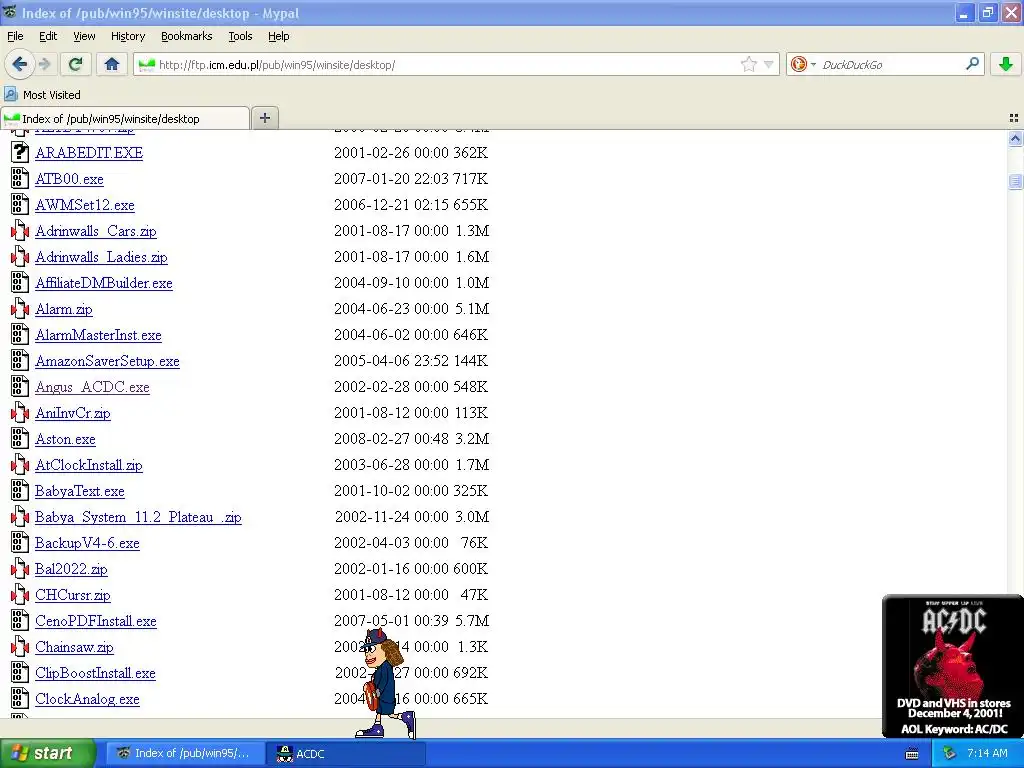Open the Adrinwalls_Cars.zip link
The image size is (1024, 768).
[x=96, y=231]
